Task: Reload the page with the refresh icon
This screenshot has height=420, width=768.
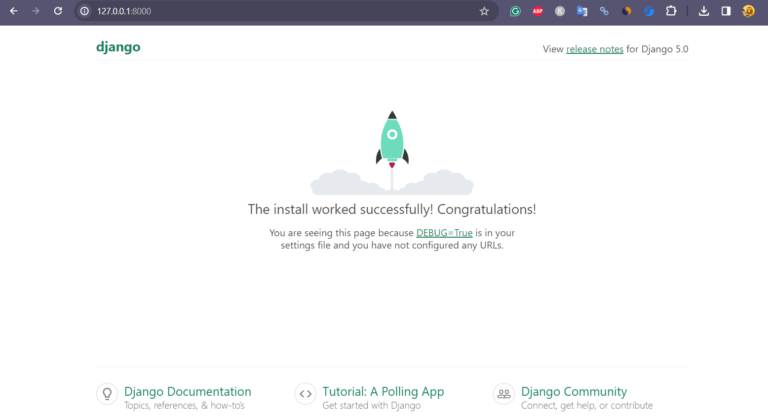Action: 58,11
